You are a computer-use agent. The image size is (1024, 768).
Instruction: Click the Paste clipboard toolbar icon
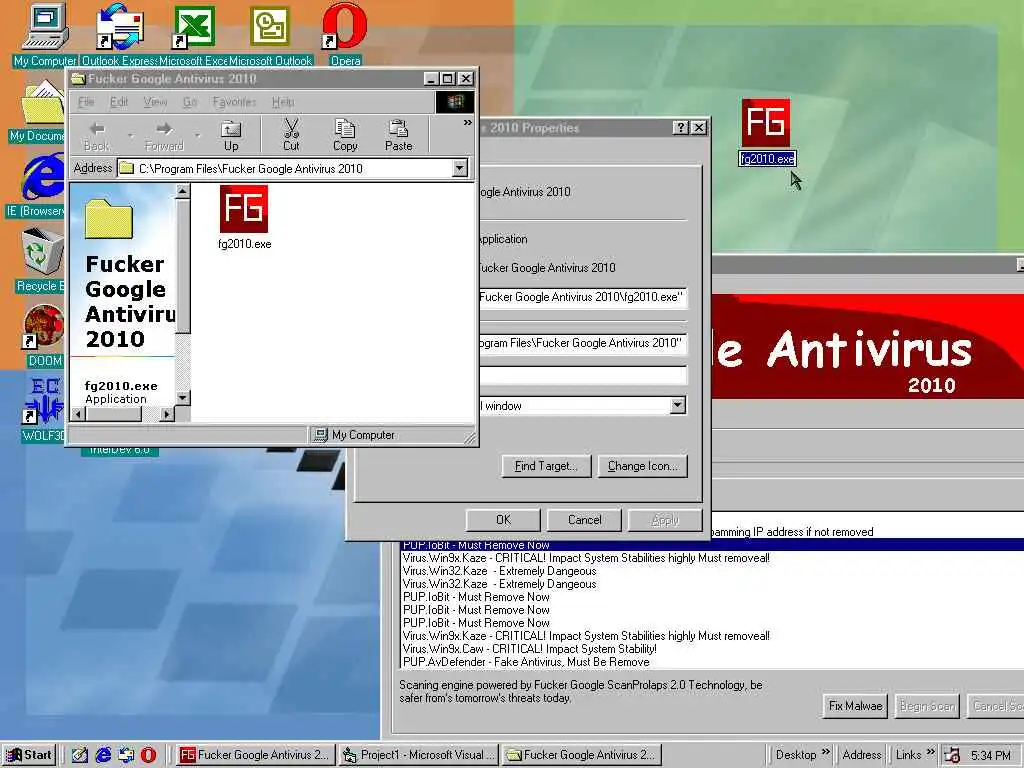tap(398, 136)
